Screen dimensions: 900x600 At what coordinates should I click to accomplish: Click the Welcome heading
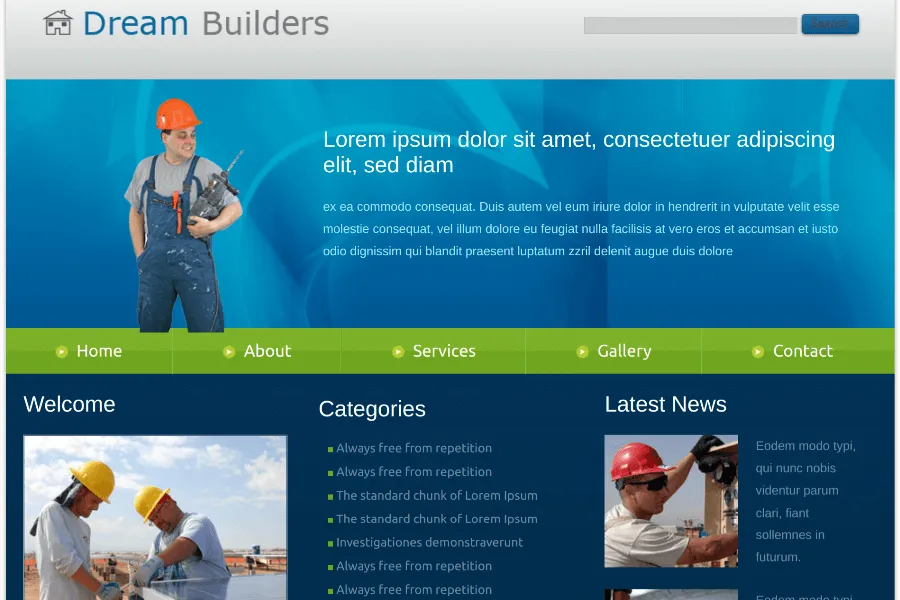pyautogui.click(x=69, y=404)
